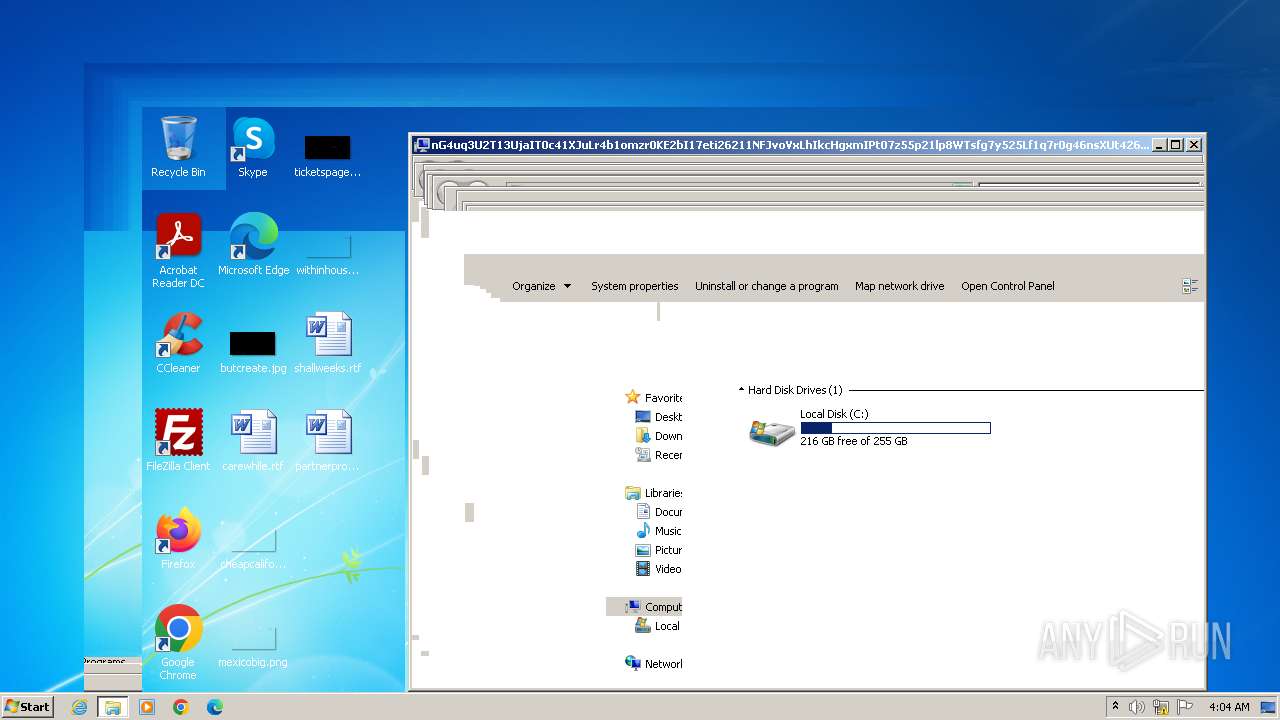Select the partnerpro document on the desktop
1280x720 pixels.
pos(327,440)
